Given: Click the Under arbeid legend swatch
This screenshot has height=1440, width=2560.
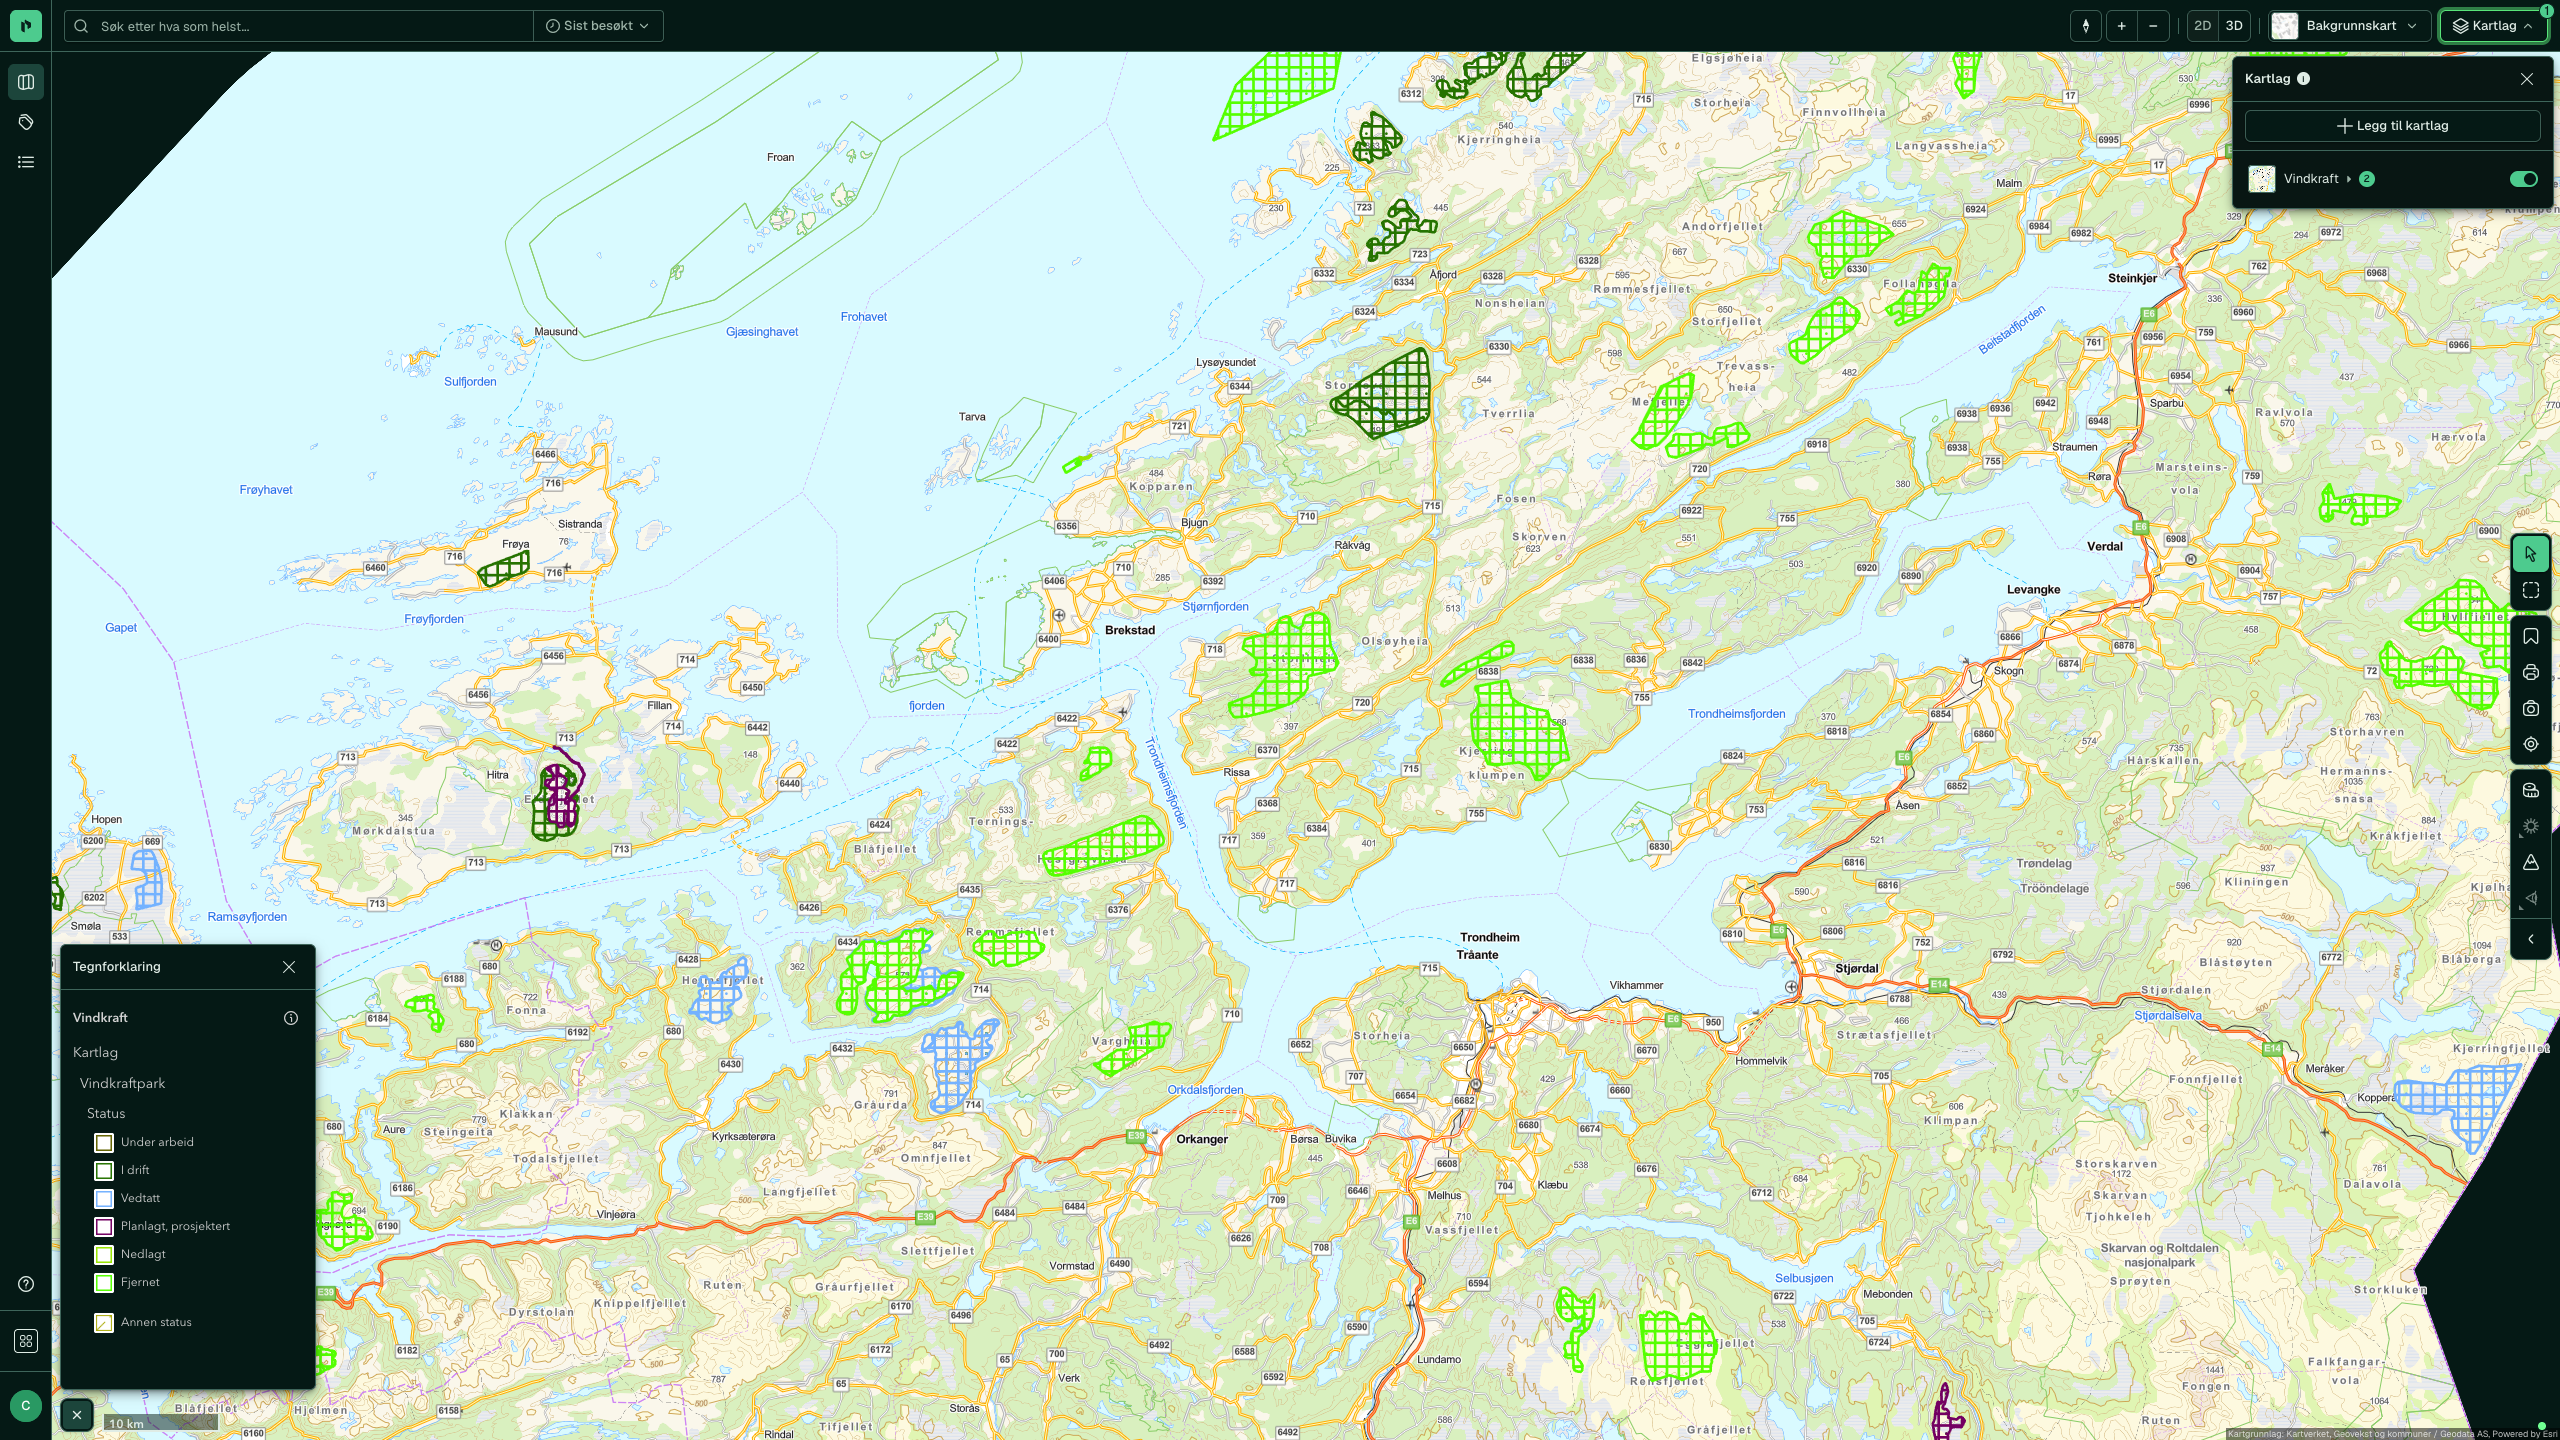Looking at the screenshot, I should (x=104, y=1142).
